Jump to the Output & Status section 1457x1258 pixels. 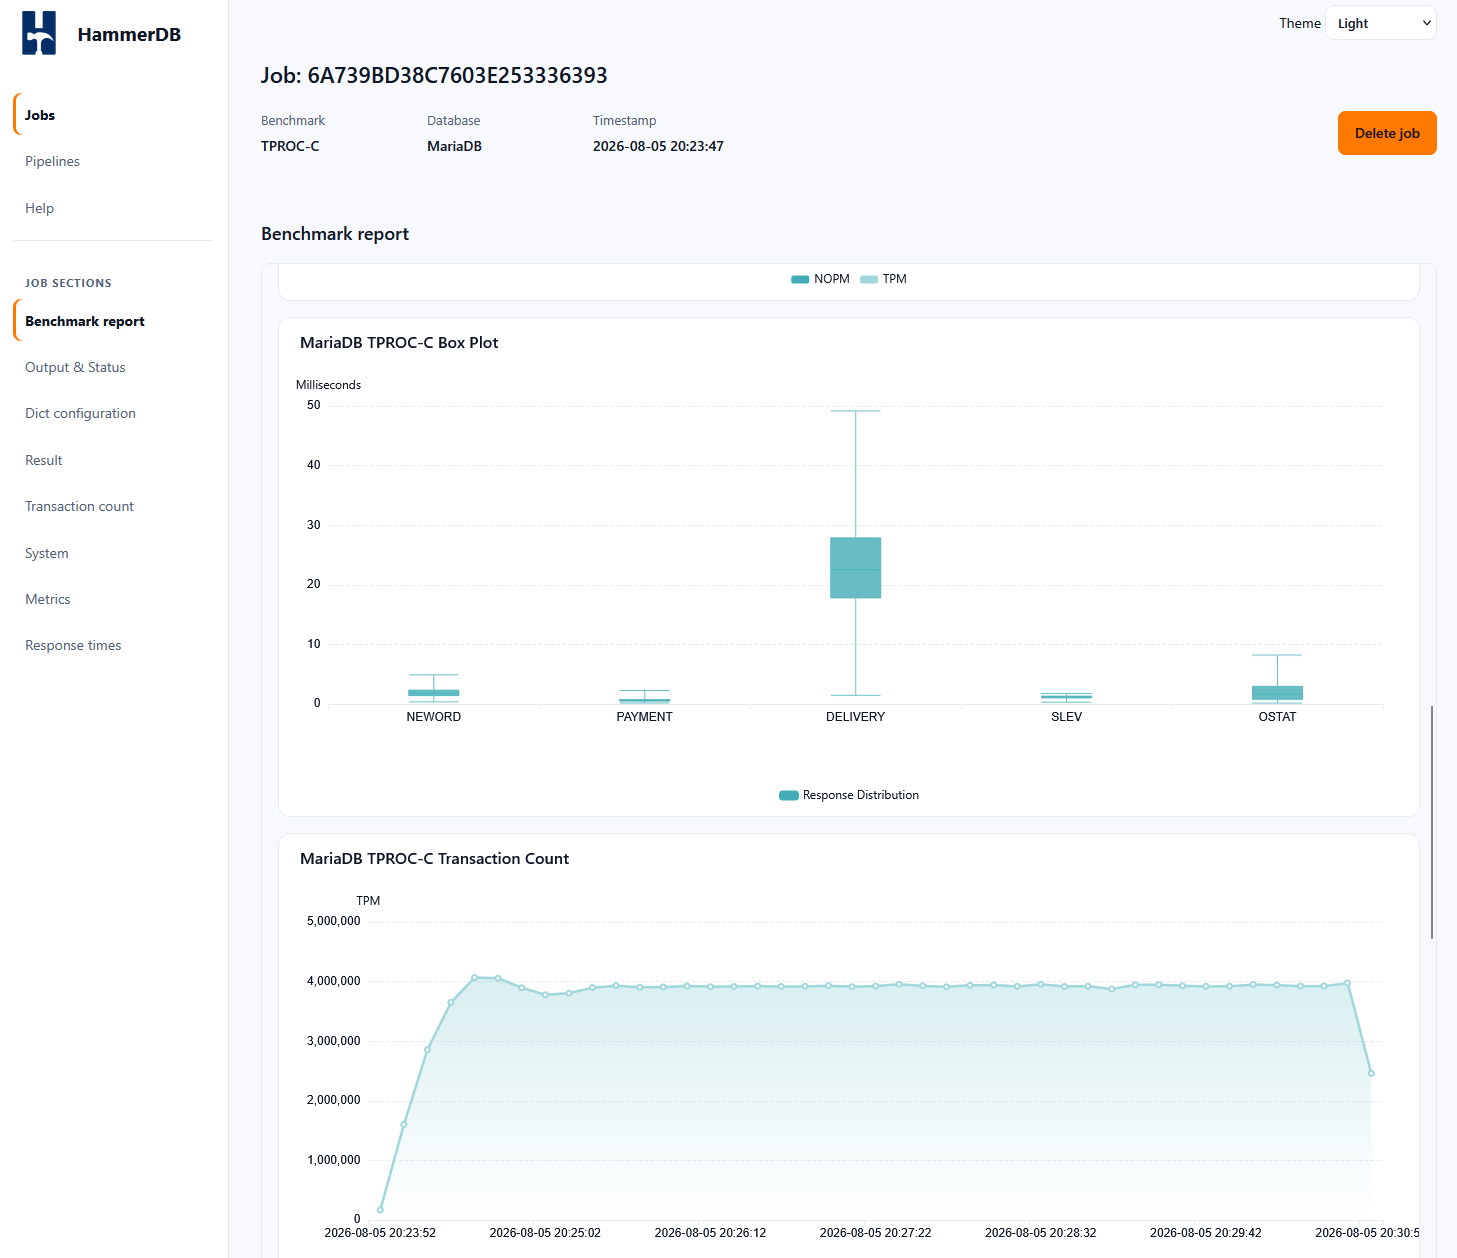tap(75, 367)
